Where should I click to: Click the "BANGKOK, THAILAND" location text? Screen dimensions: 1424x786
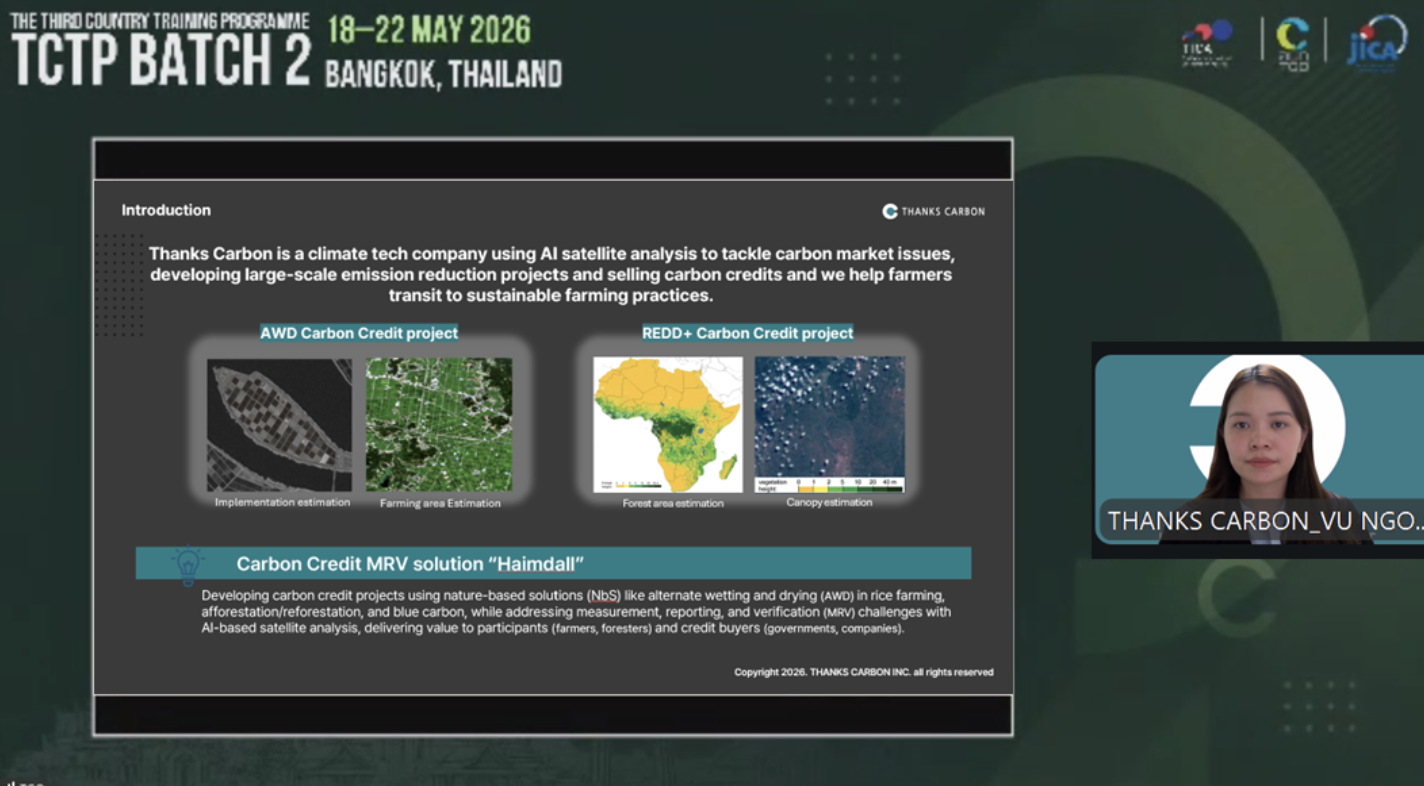(443, 74)
